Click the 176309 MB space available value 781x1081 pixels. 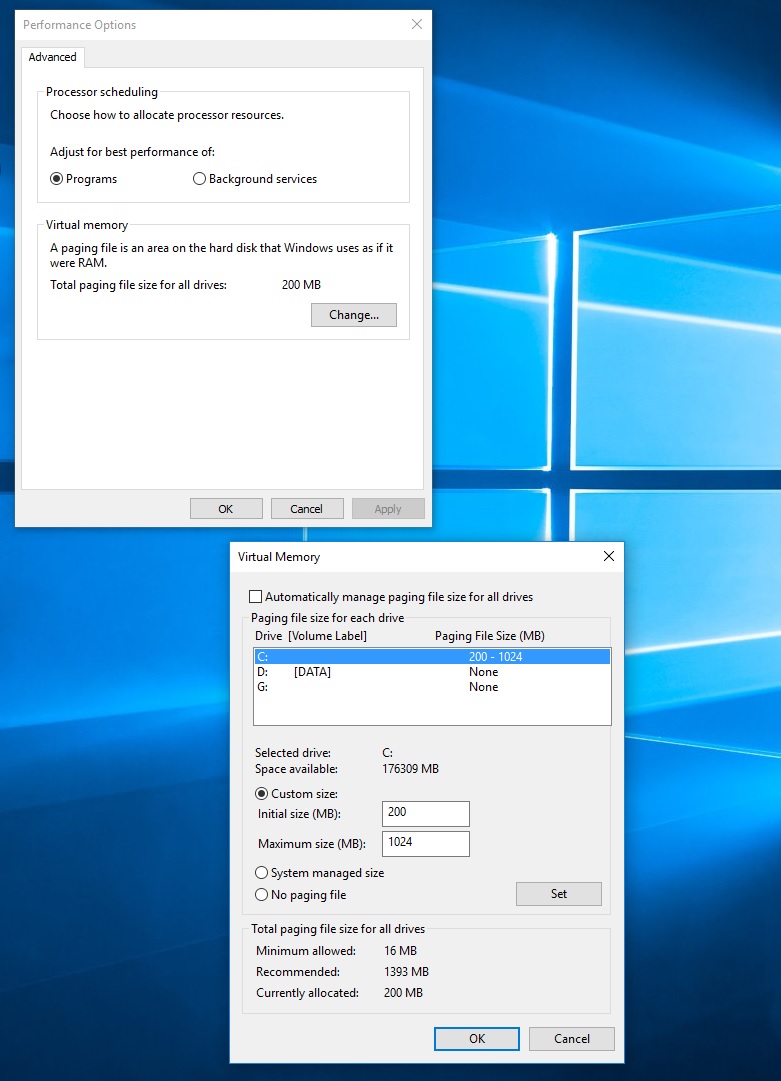pyautogui.click(x=410, y=769)
